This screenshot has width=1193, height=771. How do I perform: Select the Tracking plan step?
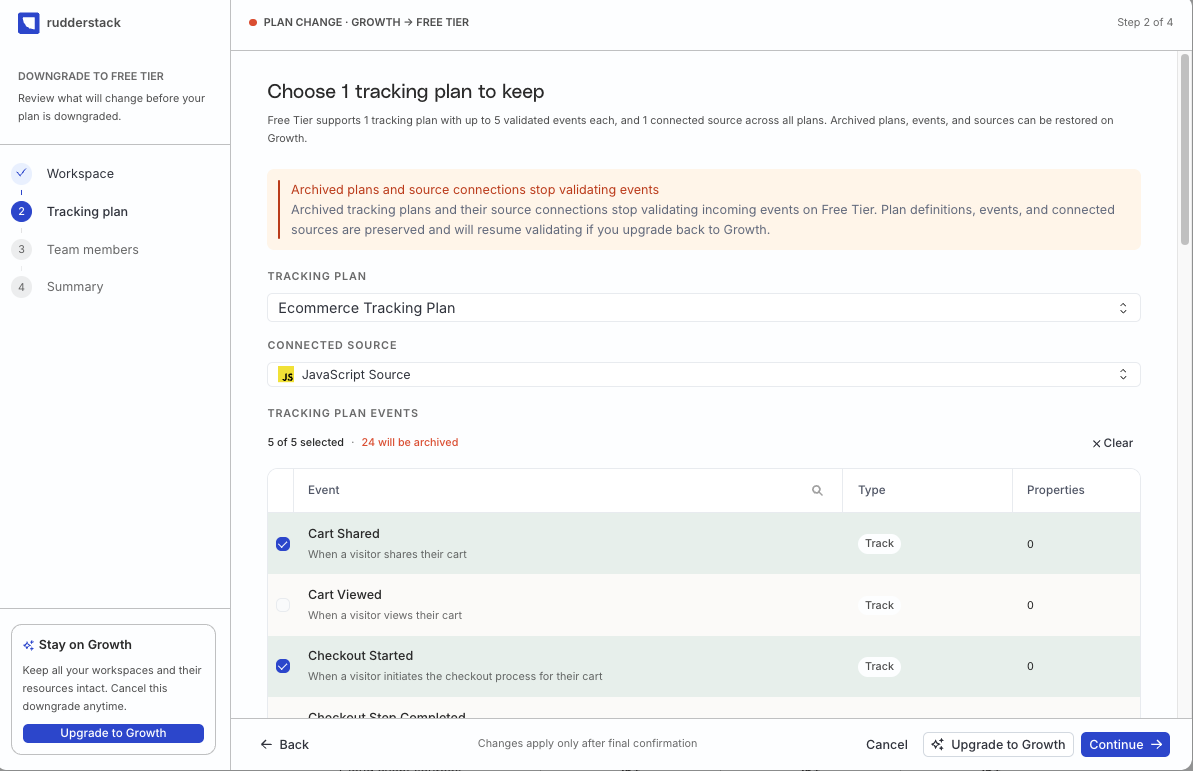[87, 212]
